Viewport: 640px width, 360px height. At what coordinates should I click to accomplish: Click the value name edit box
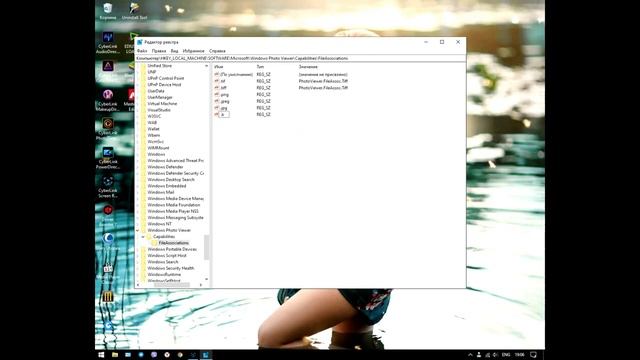[224, 115]
